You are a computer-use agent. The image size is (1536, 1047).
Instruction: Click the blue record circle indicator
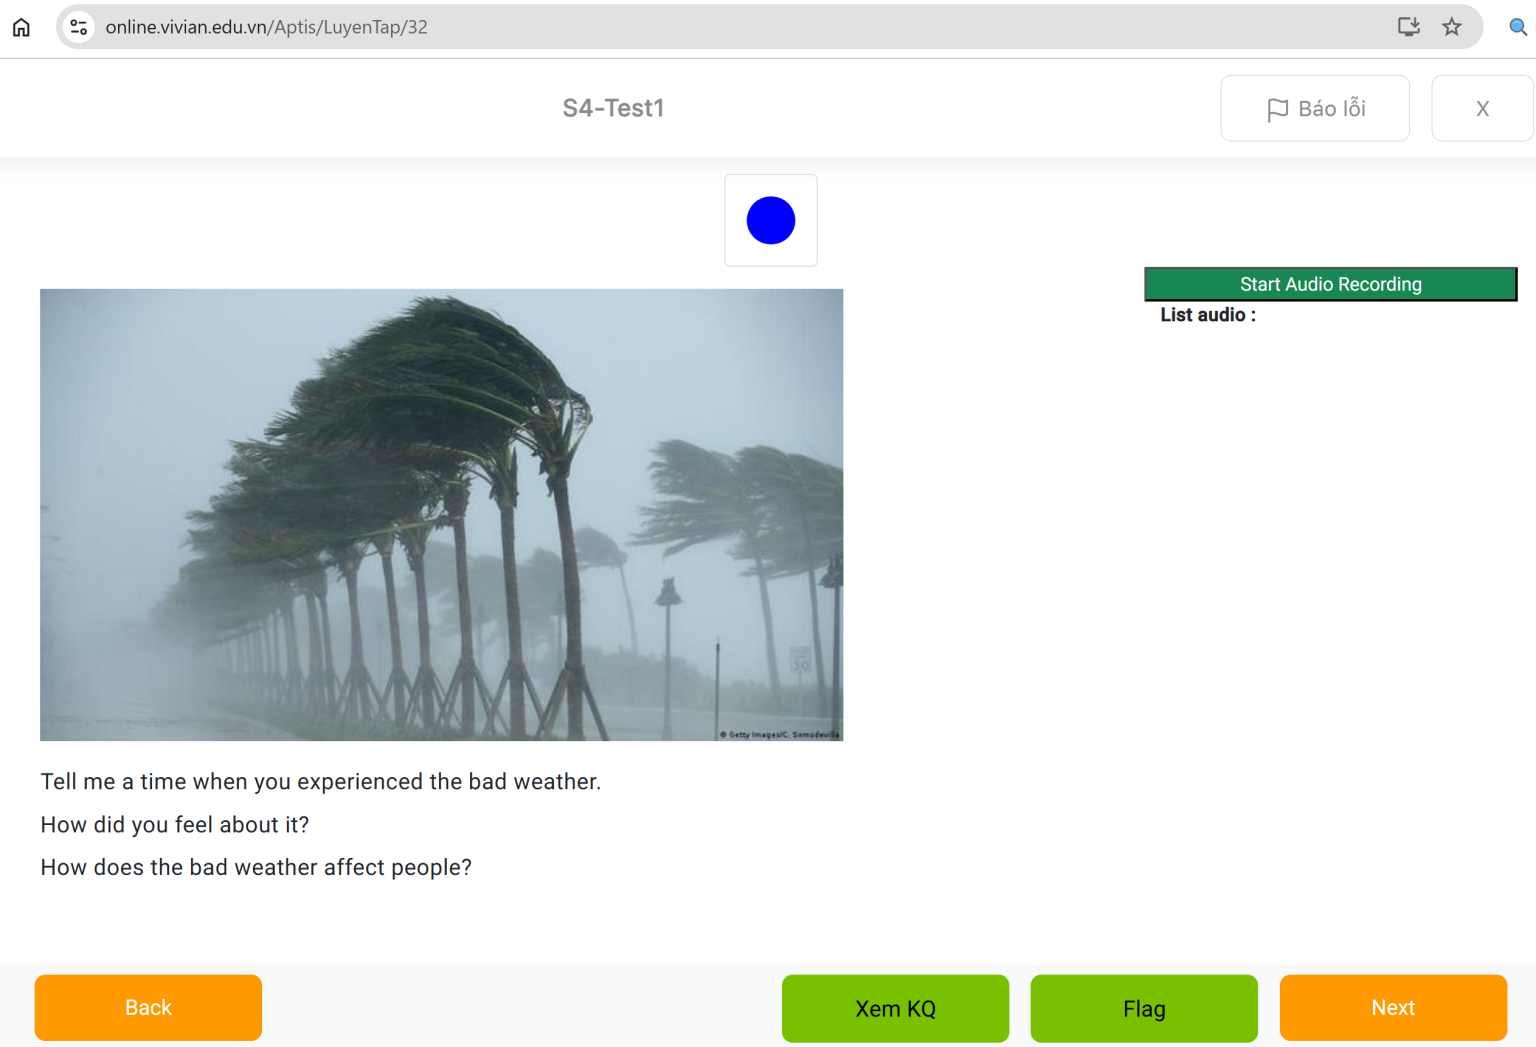[770, 220]
